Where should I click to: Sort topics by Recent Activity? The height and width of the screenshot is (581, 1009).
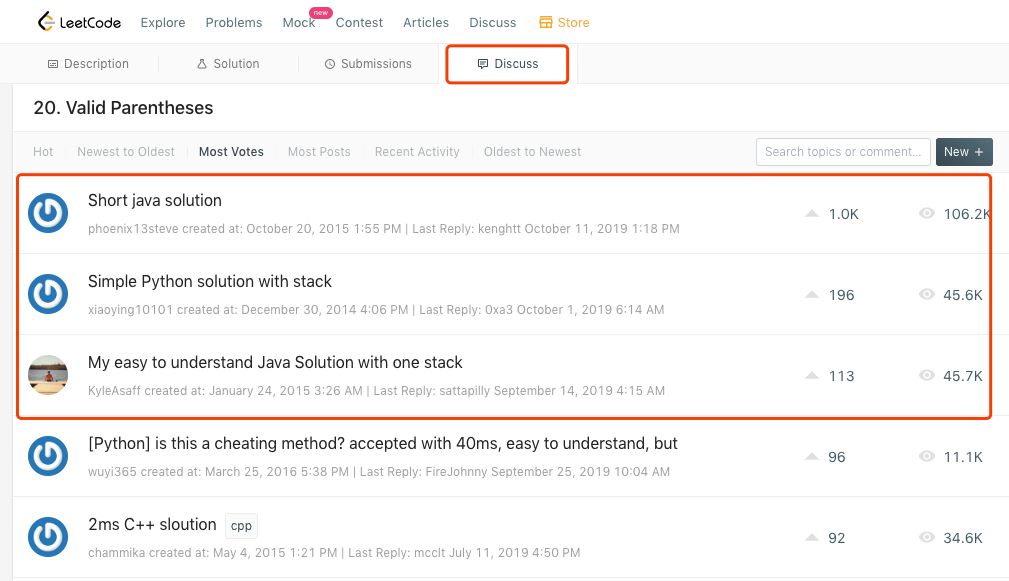[x=417, y=152]
